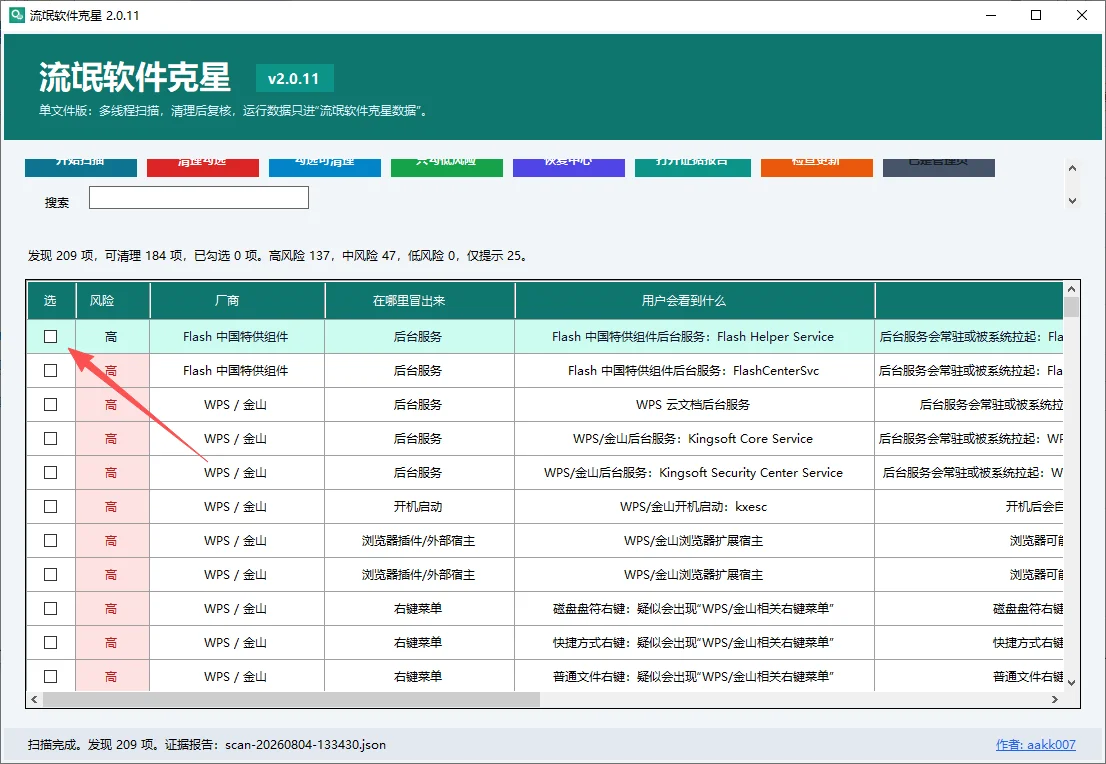
Task: Click the table's vertical scrollbar thumb
Action: 1071,308
